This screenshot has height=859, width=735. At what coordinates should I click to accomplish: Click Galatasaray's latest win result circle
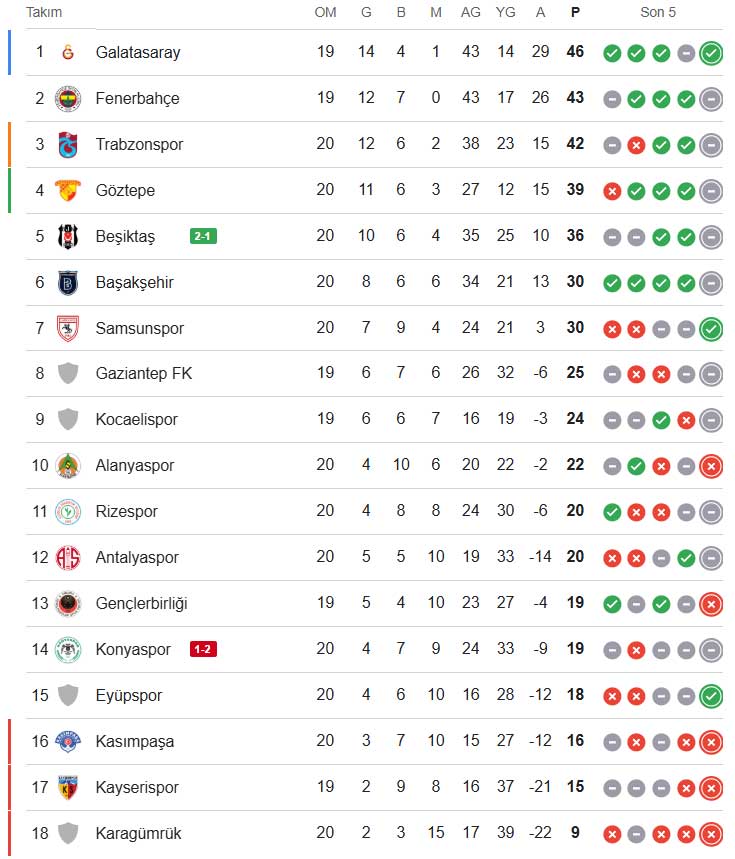pos(711,53)
